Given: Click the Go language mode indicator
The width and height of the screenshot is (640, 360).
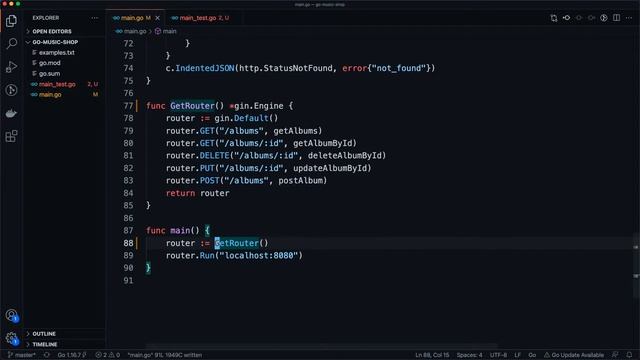Looking at the screenshot, I should 532,355.
